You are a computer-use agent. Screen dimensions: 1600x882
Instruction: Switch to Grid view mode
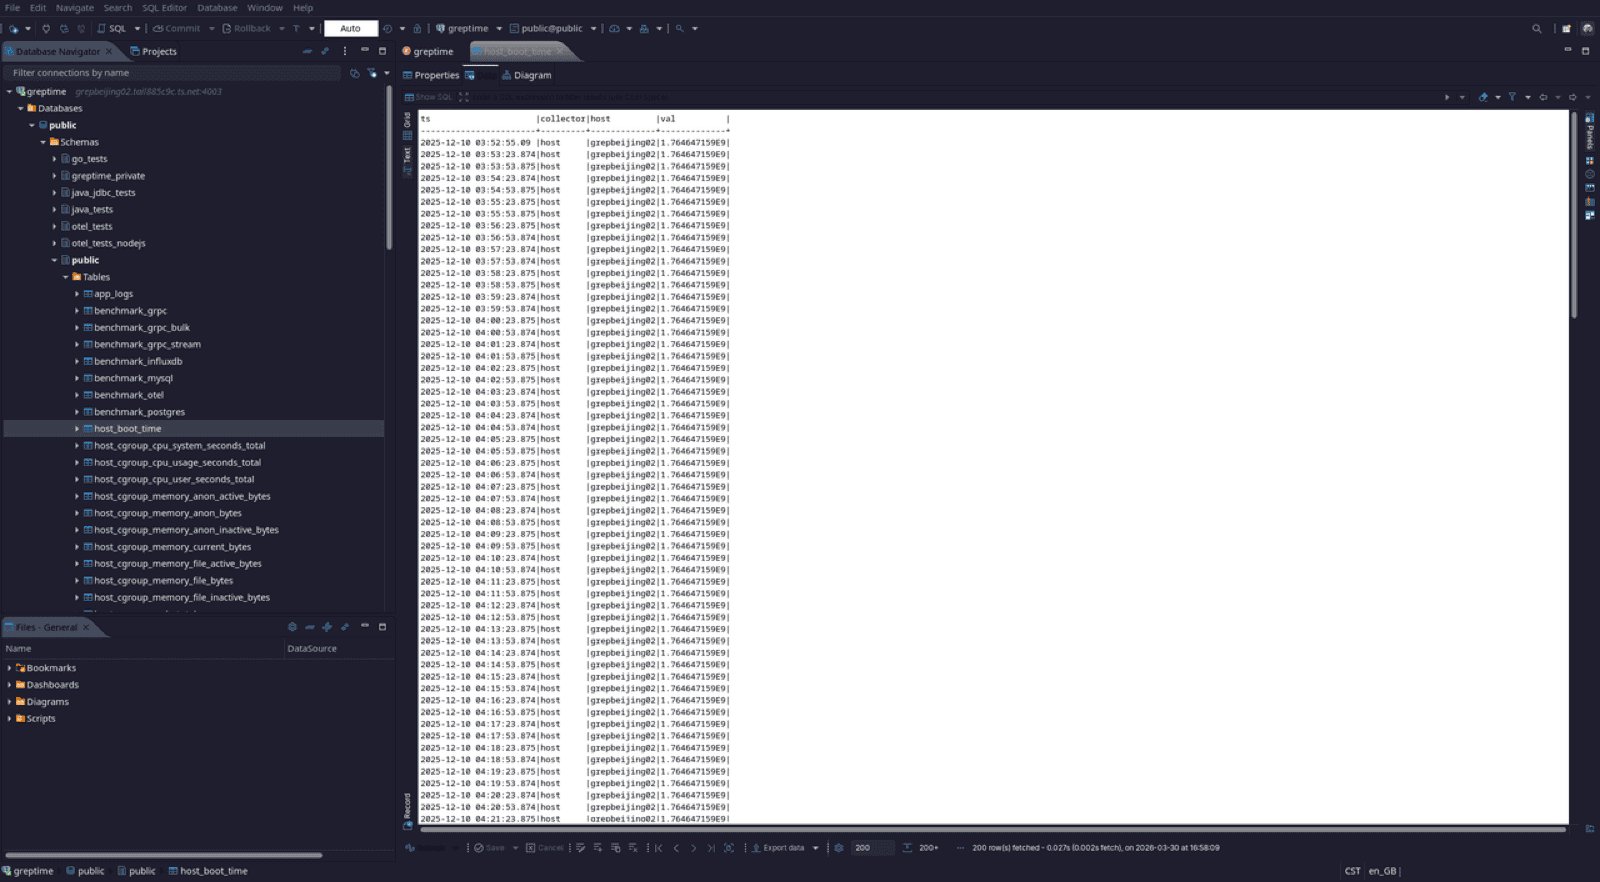click(x=407, y=125)
